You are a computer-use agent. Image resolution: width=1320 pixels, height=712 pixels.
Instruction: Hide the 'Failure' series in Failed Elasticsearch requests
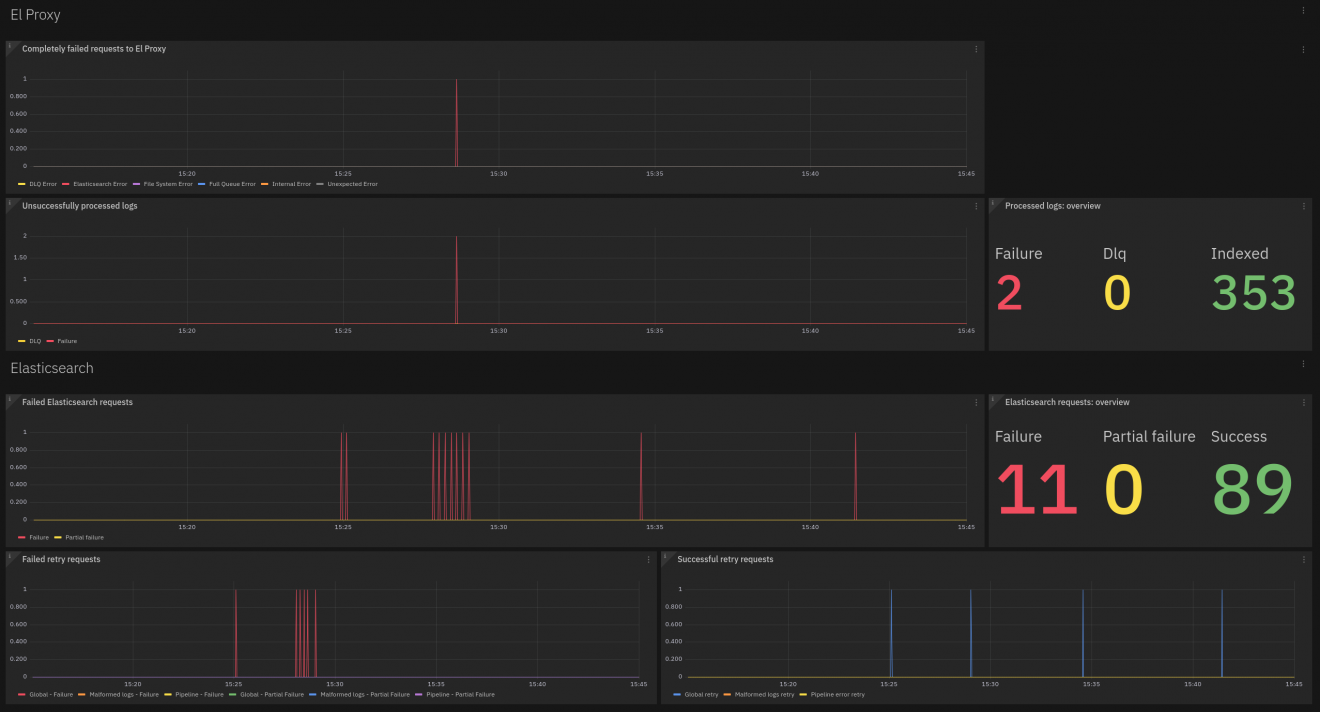click(40, 537)
